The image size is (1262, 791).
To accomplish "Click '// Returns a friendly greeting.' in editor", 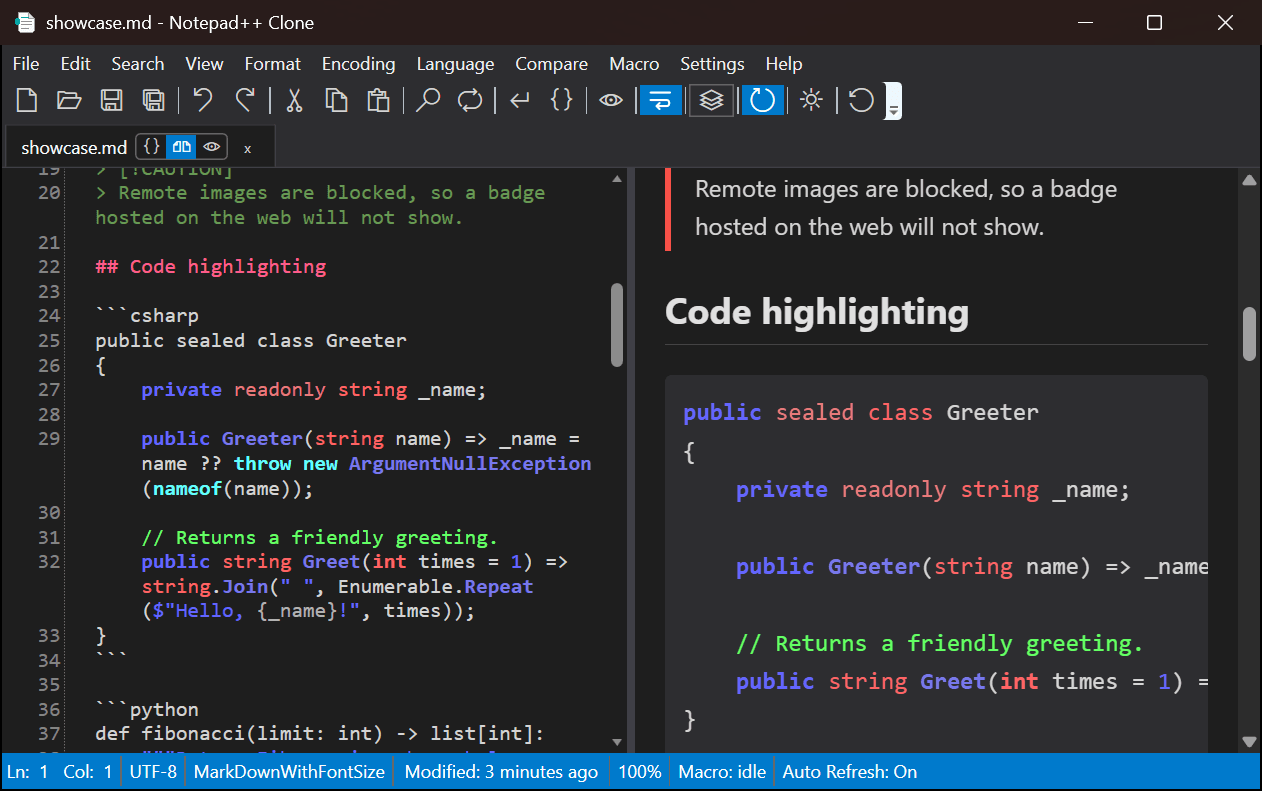I will pos(319,537).
